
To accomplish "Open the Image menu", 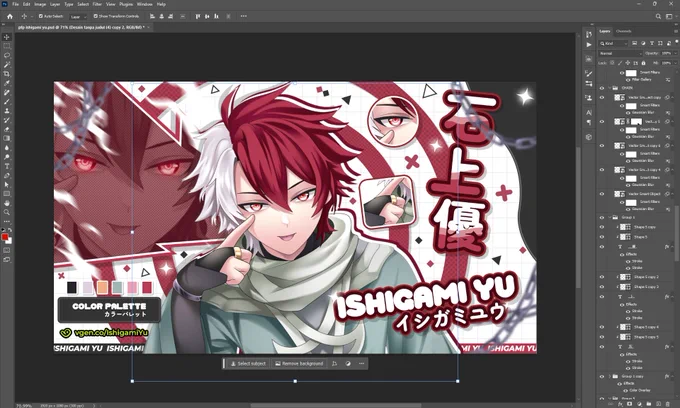I will pos(40,4).
